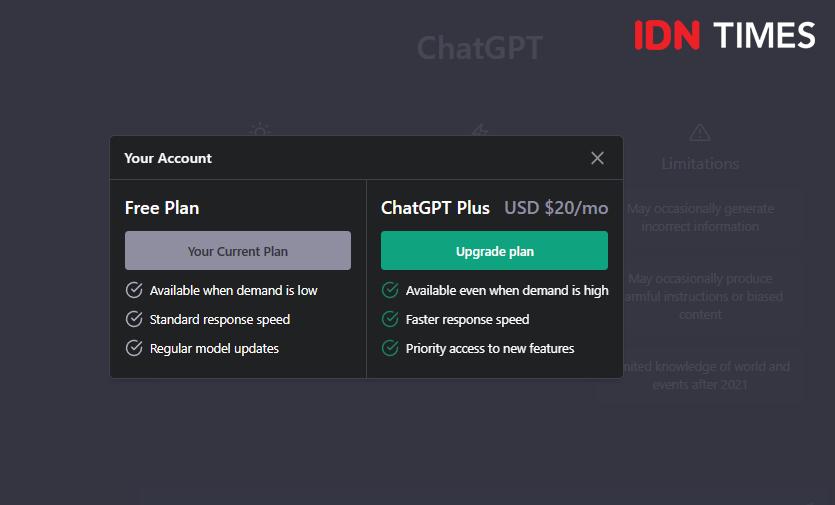Click 'Standard response speed' text

220,320
